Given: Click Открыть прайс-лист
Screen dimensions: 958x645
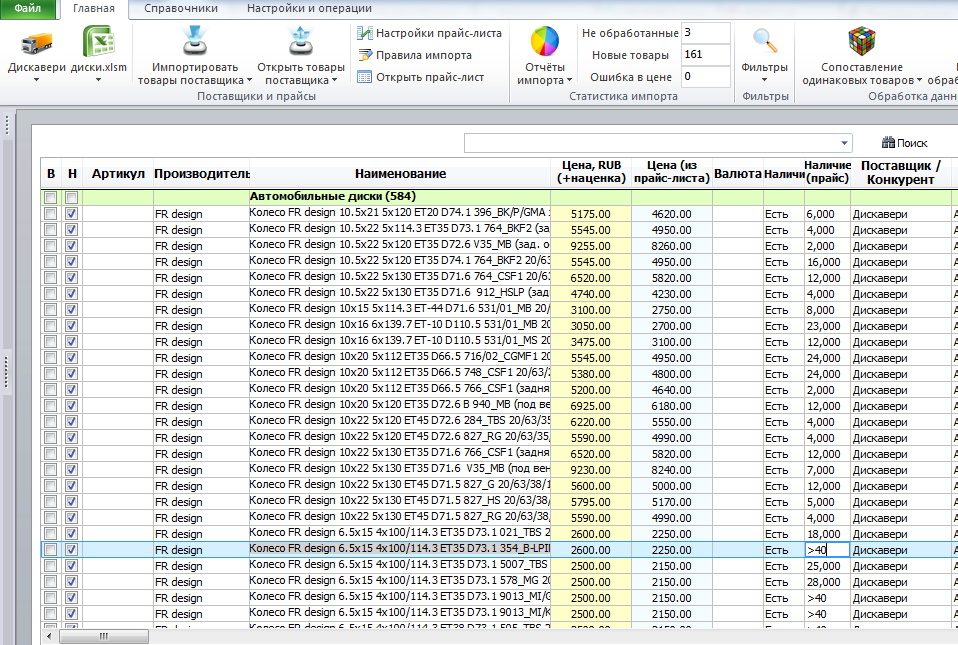Looking at the screenshot, I should pos(421,77).
